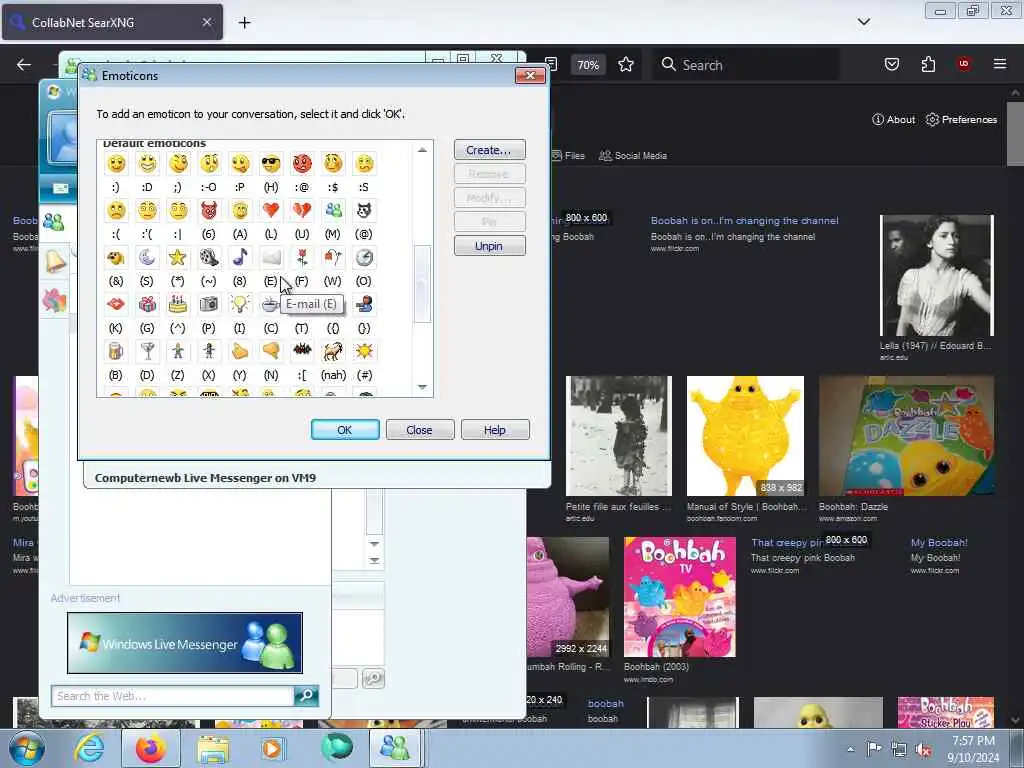Open the About link

tap(893, 120)
